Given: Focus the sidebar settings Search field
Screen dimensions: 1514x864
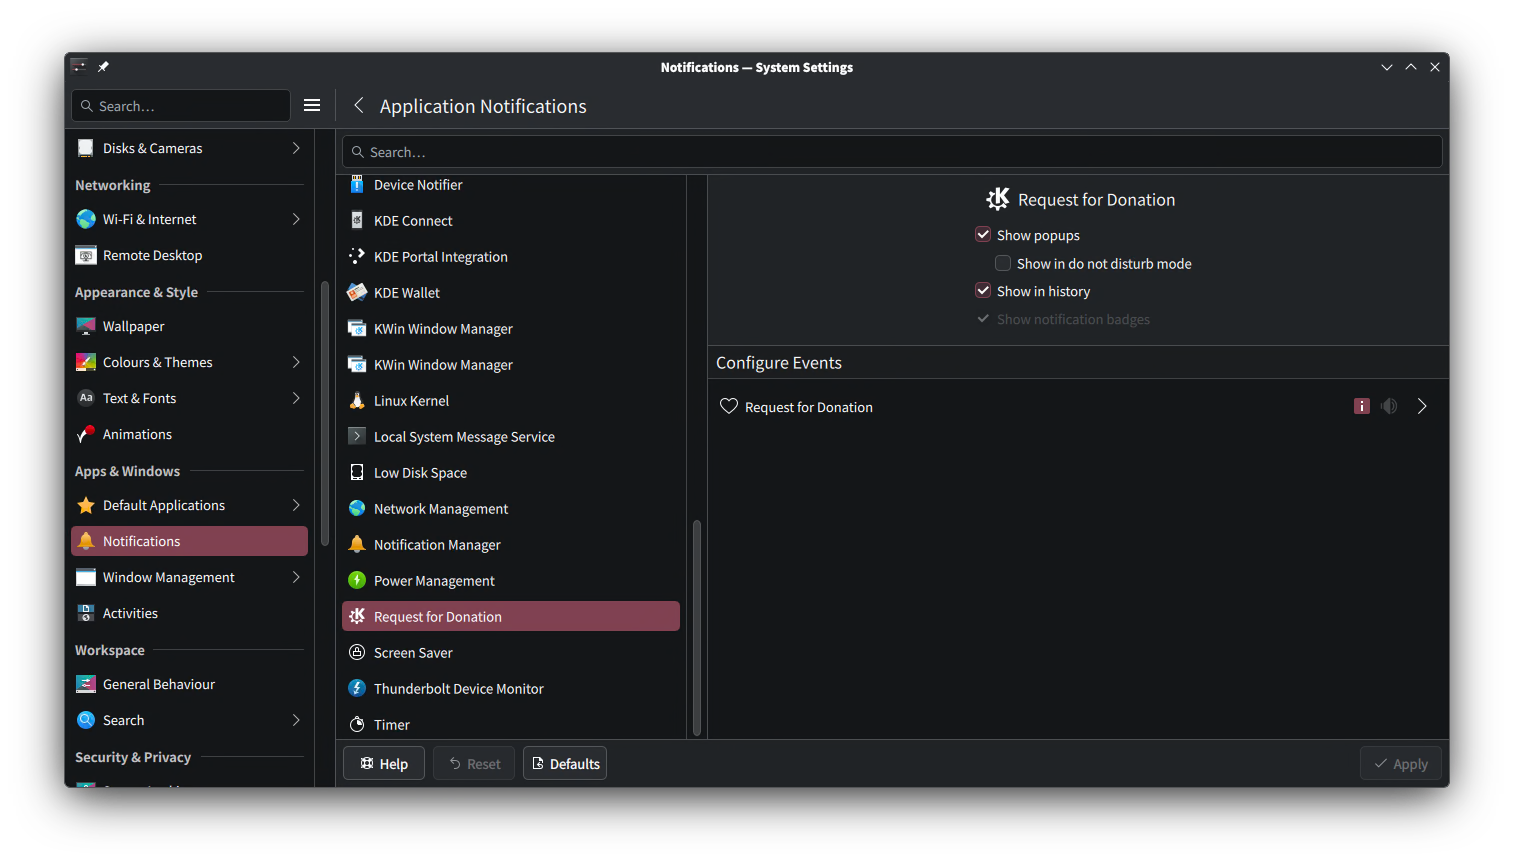Looking at the screenshot, I should tap(181, 105).
